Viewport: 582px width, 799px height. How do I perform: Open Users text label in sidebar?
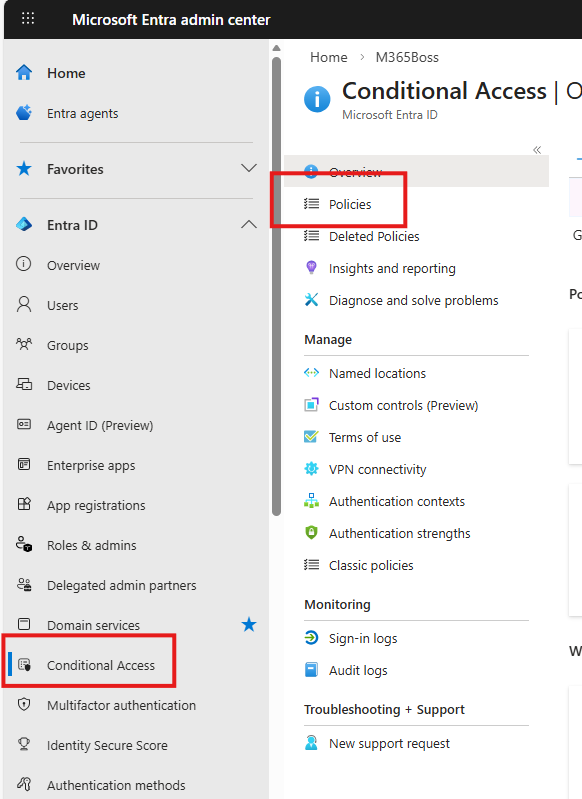(x=63, y=305)
